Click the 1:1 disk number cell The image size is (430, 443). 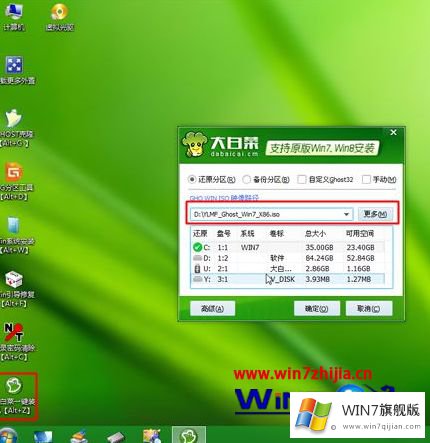click(x=223, y=247)
